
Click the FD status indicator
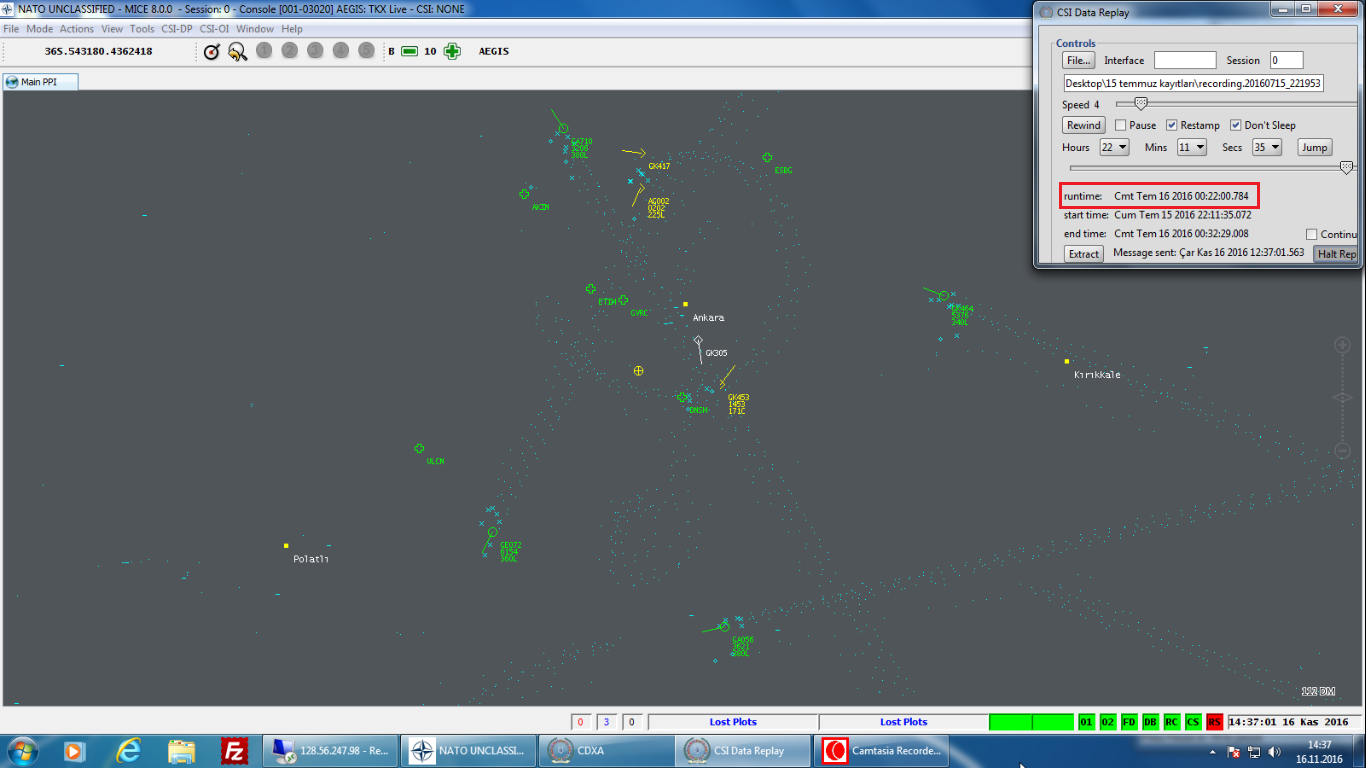tap(1129, 722)
